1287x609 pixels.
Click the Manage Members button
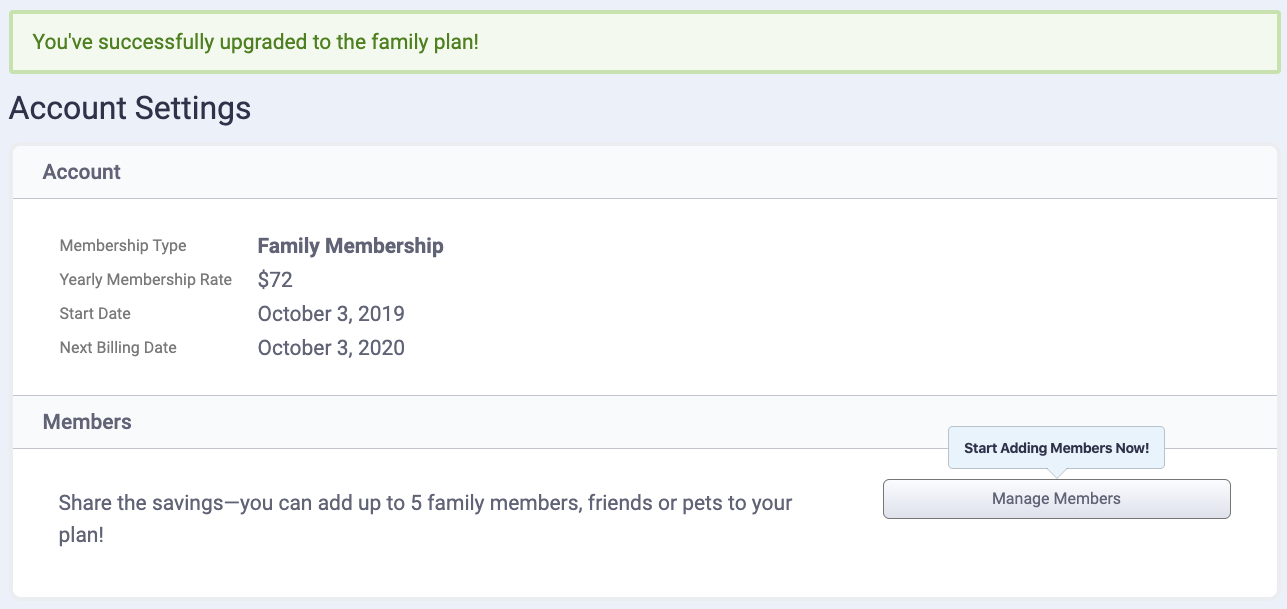click(x=1056, y=499)
